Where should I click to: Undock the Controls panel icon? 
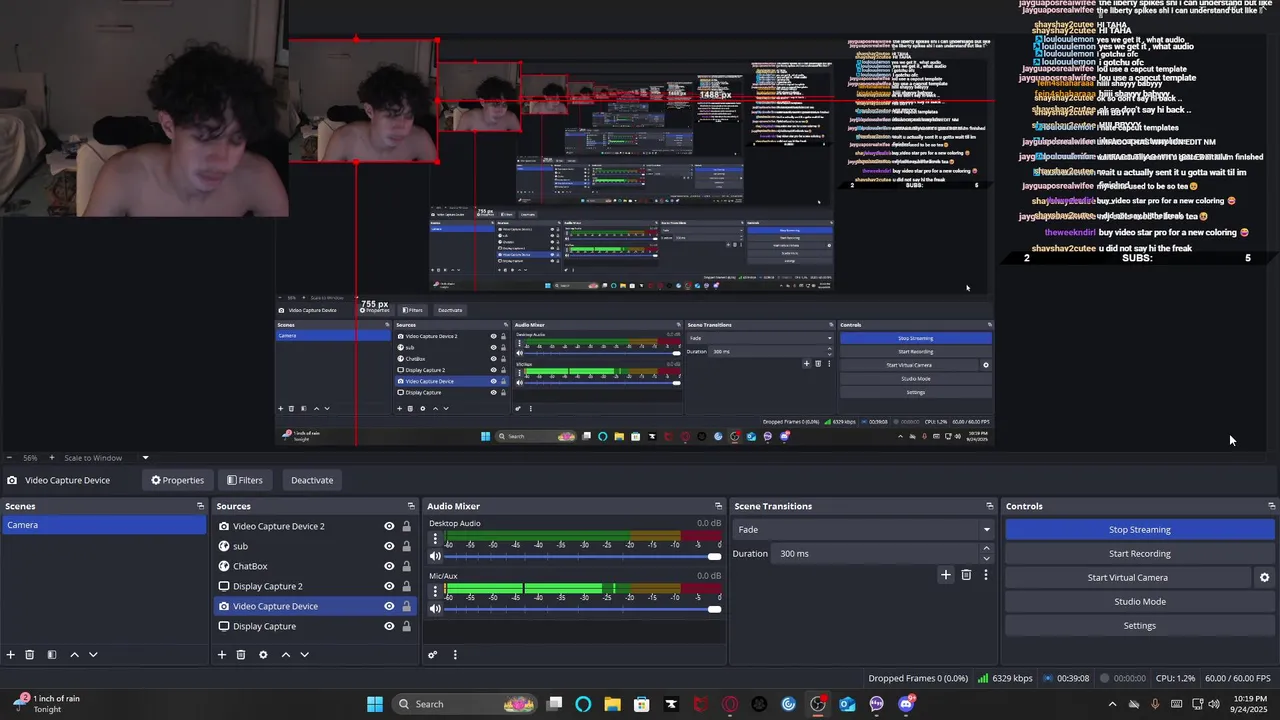[1271, 506]
